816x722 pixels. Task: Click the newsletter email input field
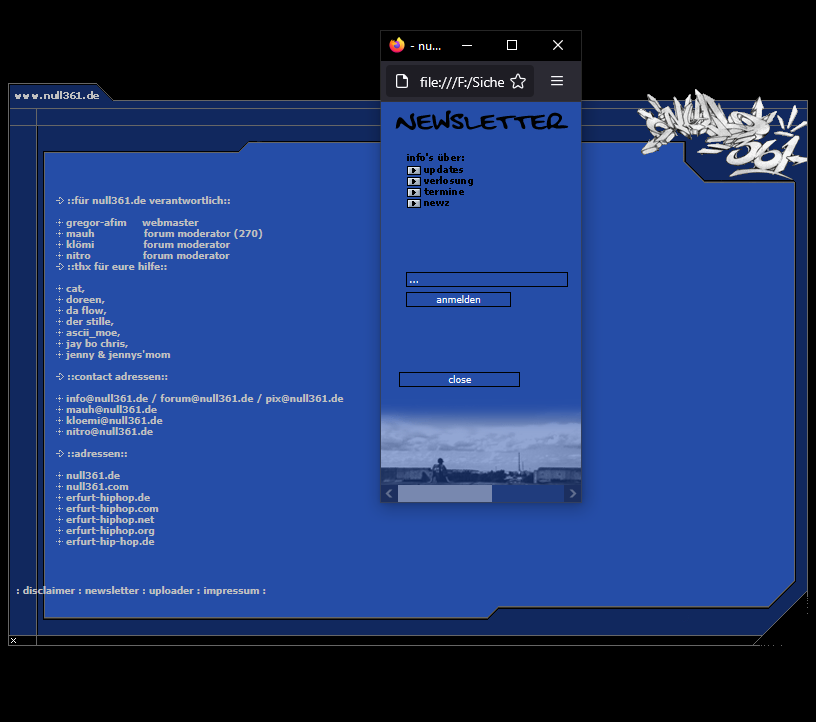(x=486, y=280)
